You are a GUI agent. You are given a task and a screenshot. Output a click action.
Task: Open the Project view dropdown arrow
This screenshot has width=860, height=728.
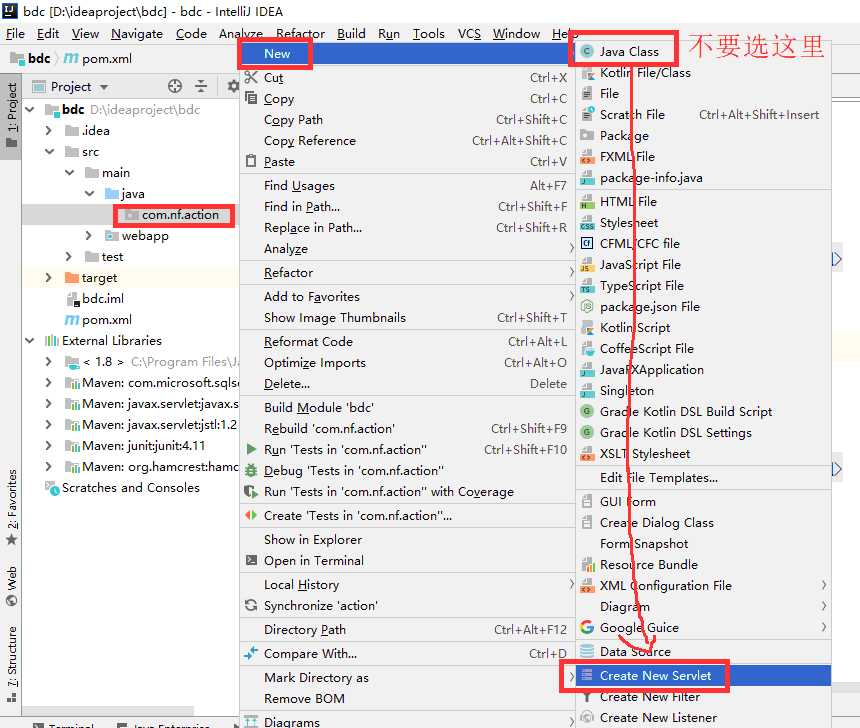(104, 87)
